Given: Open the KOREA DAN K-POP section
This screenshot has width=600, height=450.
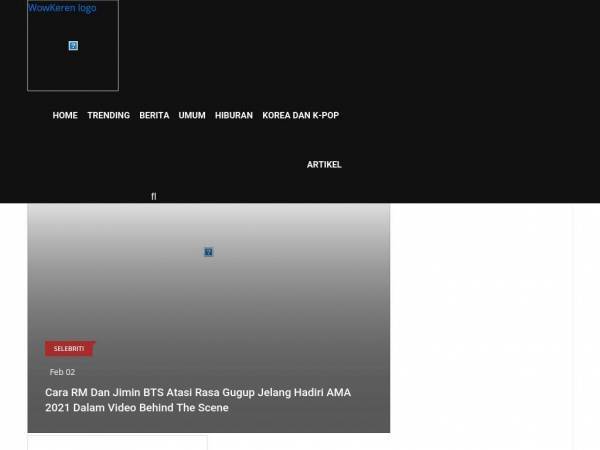Looking at the screenshot, I should (301, 116).
